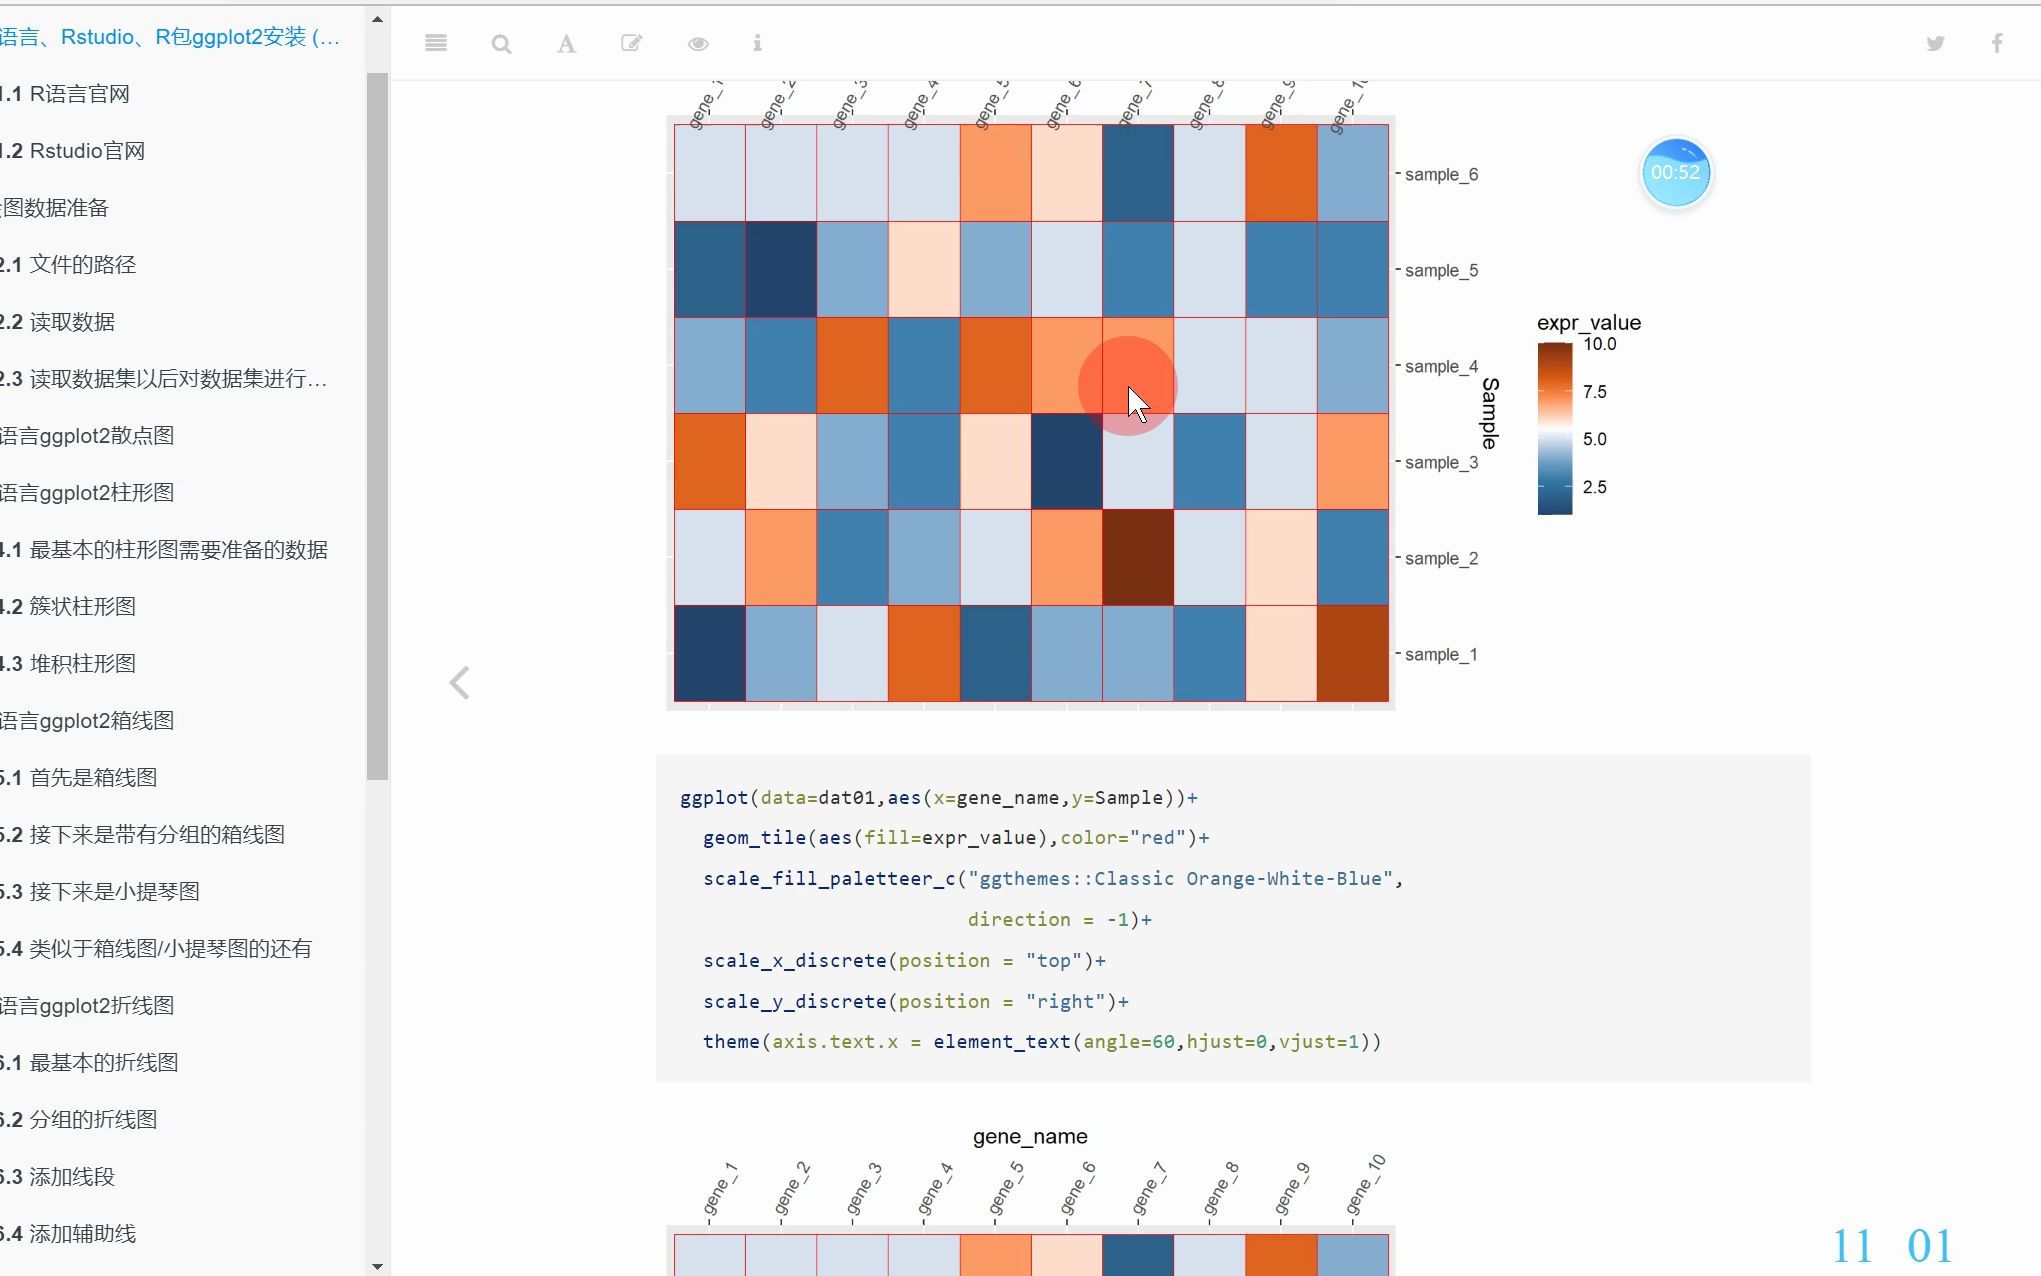Screen dimensions: 2041x1276
Task: Go to previous page arrow
Action: (x=459, y=683)
